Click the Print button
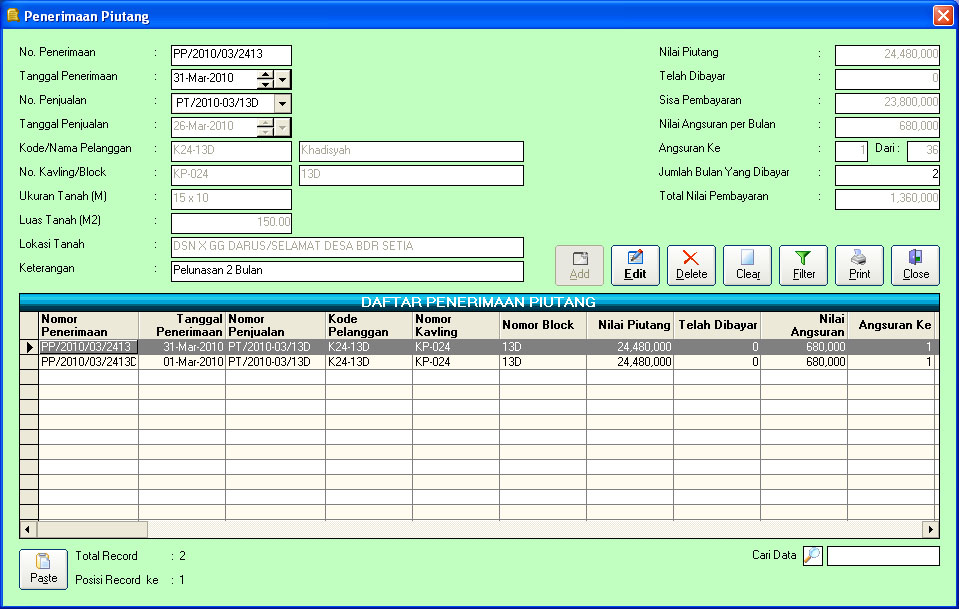The width and height of the screenshot is (959, 609). (x=859, y=265)
